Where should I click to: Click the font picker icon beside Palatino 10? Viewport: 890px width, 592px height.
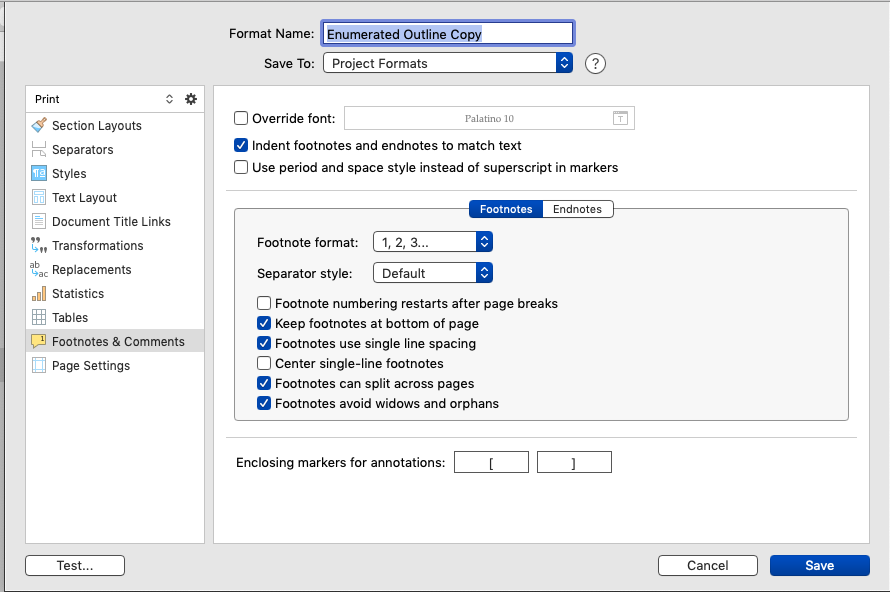pyautogui.click(x=620, y=119)
